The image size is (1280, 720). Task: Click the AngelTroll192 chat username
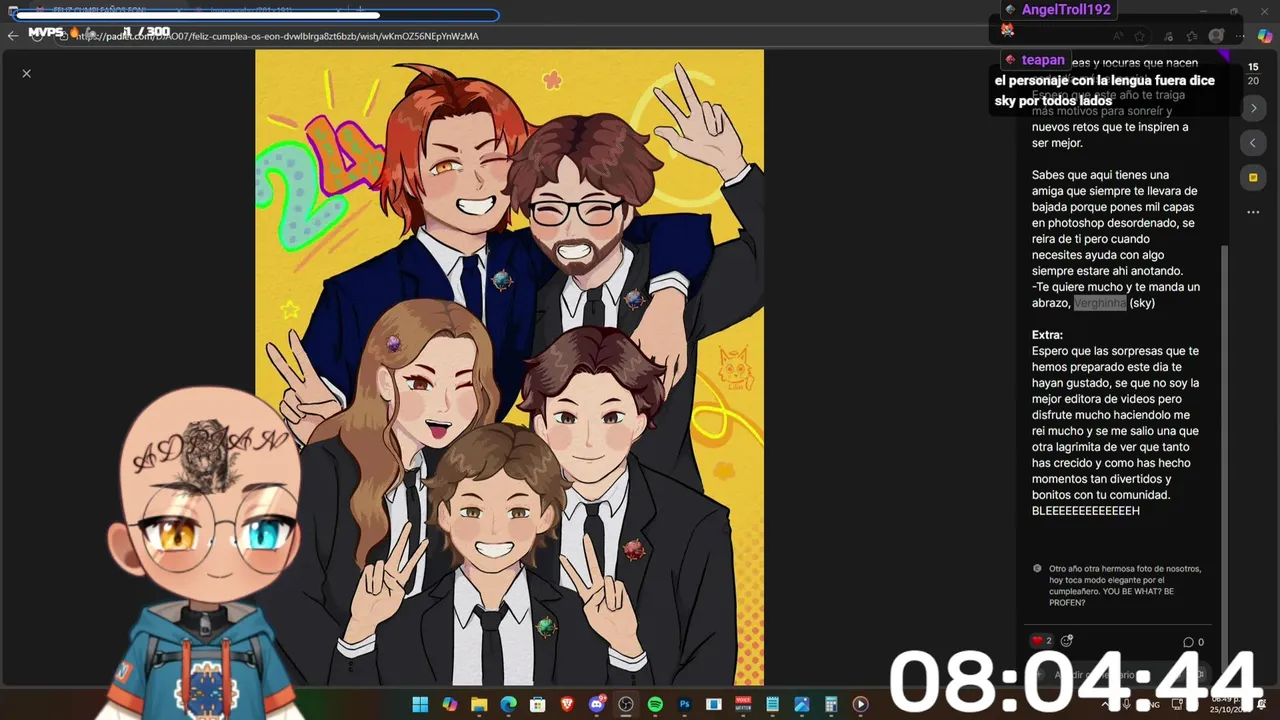(1066, 9)
